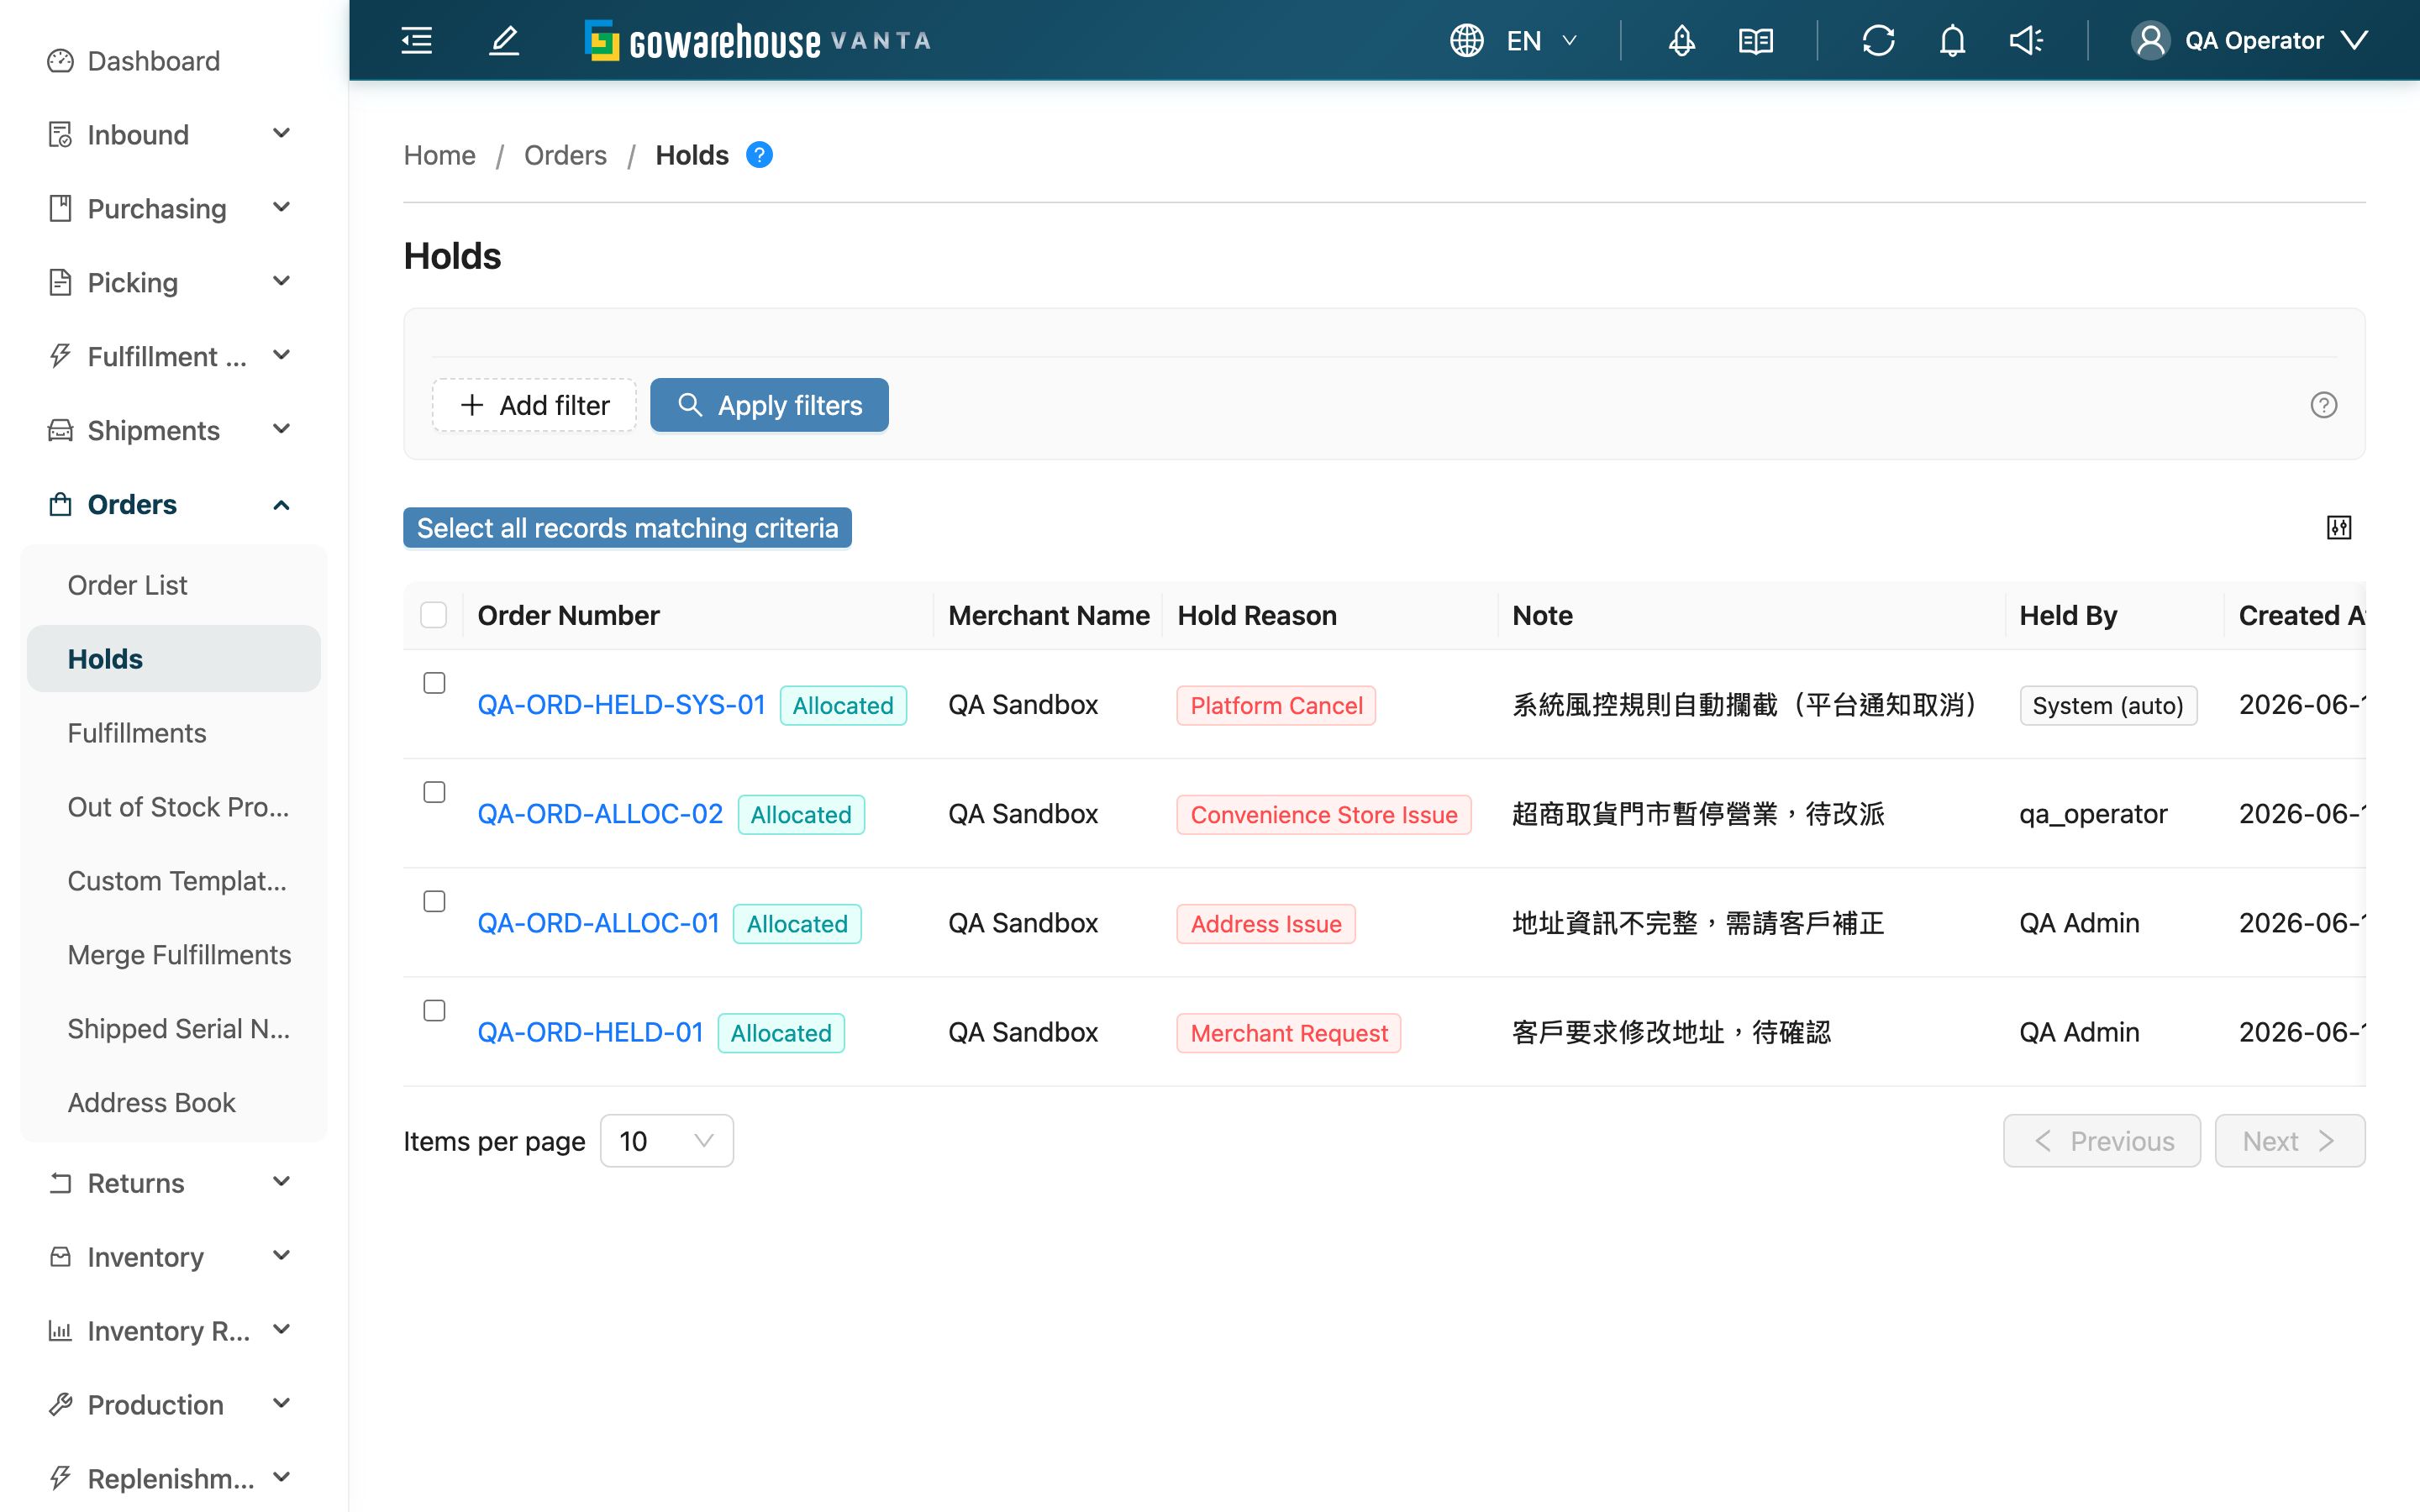Check the QA-ORD-ALLOC-02 row checkbox

pos(434,792)
